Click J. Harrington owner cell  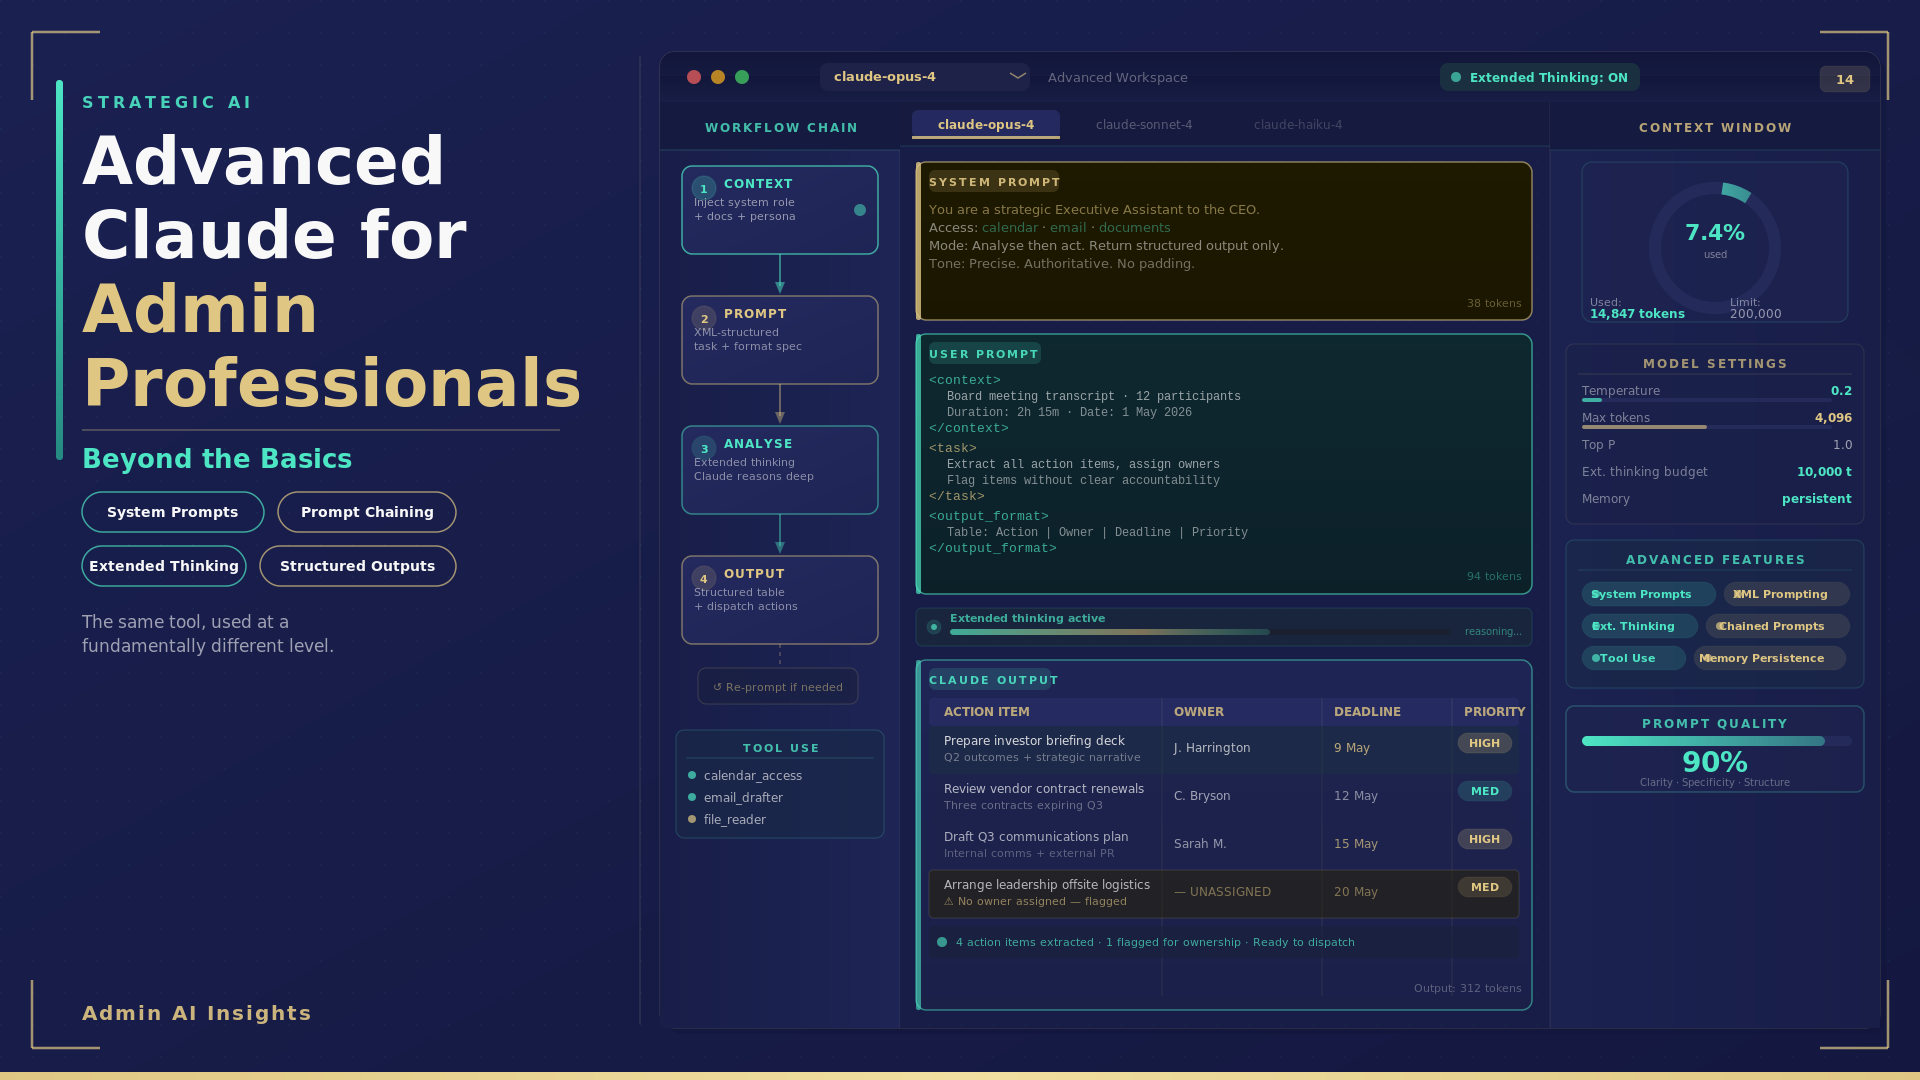pyautogui.click(x=1212, y=748)
